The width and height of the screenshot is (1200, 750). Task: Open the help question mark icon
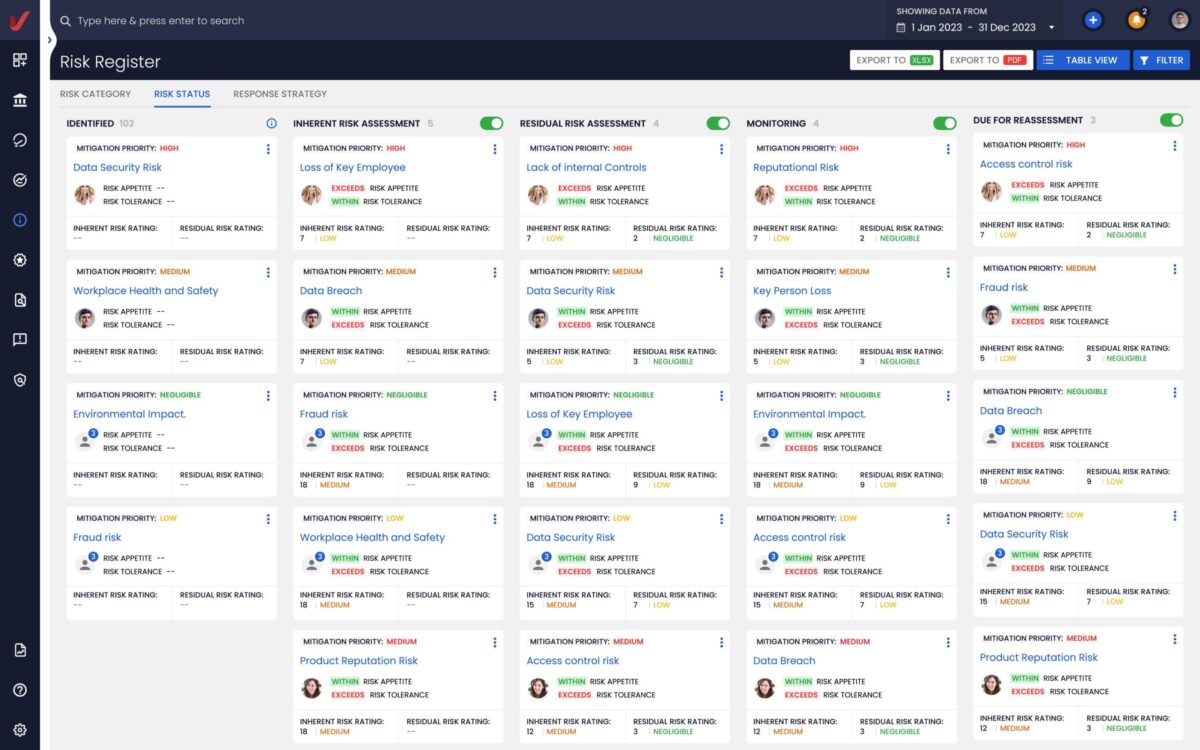pyautogui.click(x=20, y=690)
